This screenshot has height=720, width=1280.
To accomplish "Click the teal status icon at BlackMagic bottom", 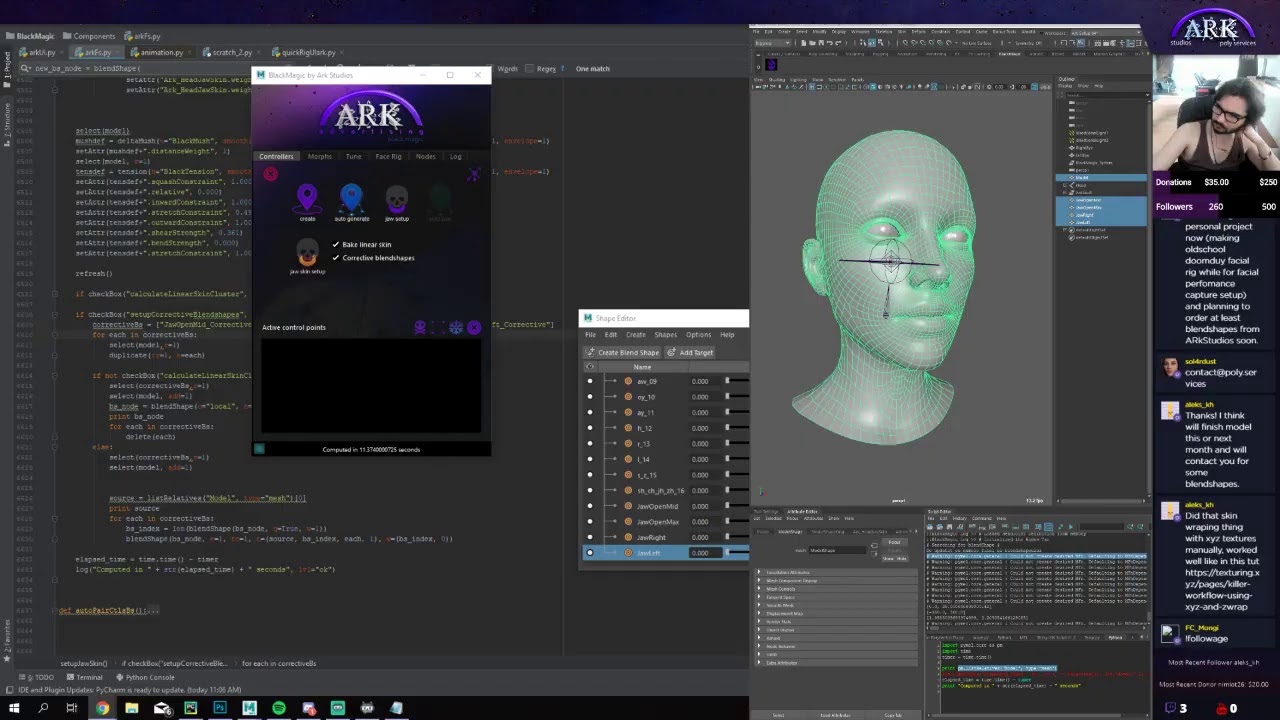I will (259, 449).
